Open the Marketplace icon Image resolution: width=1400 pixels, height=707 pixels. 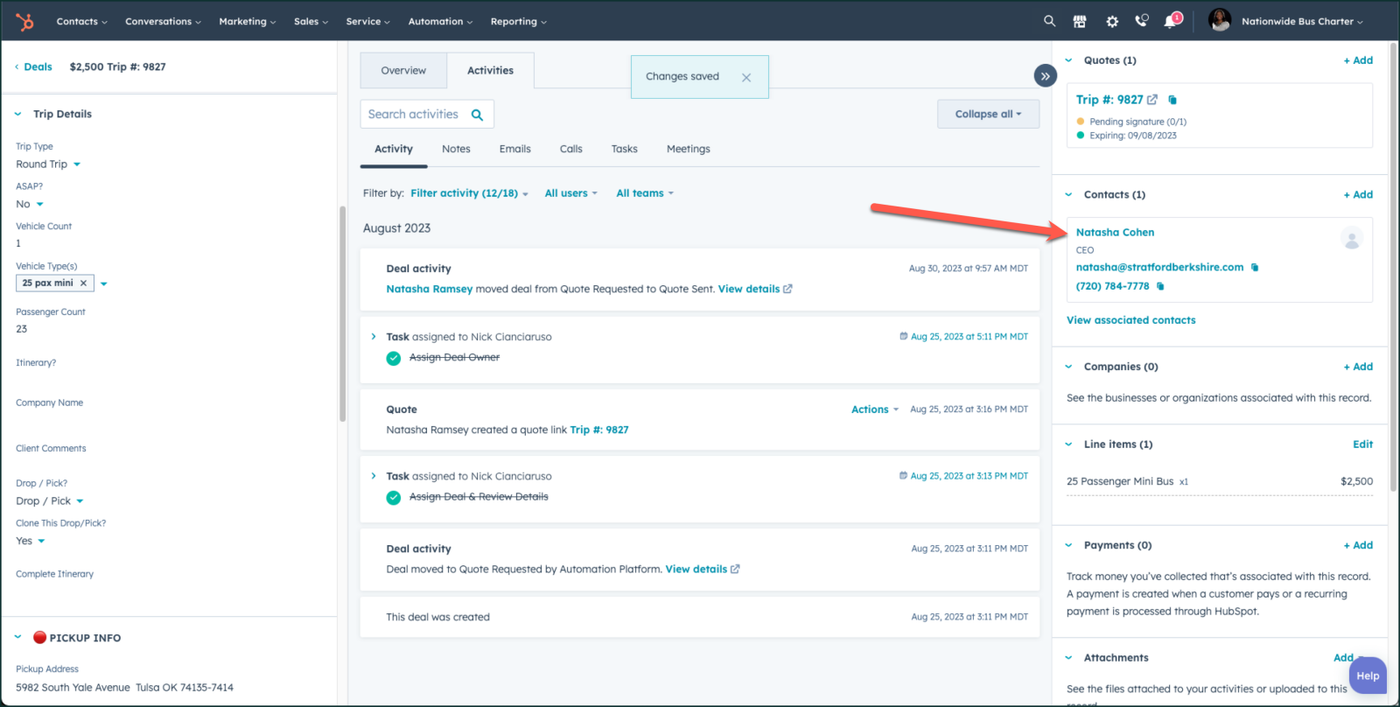tap(1080, 21)
